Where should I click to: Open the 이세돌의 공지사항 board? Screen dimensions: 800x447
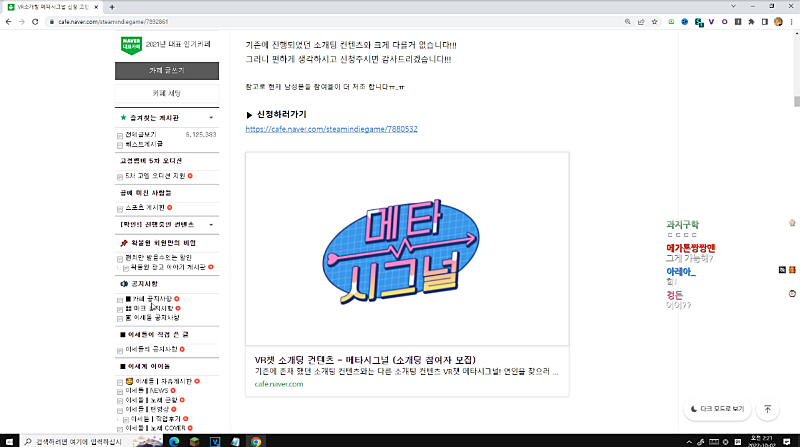click(151, 350)
